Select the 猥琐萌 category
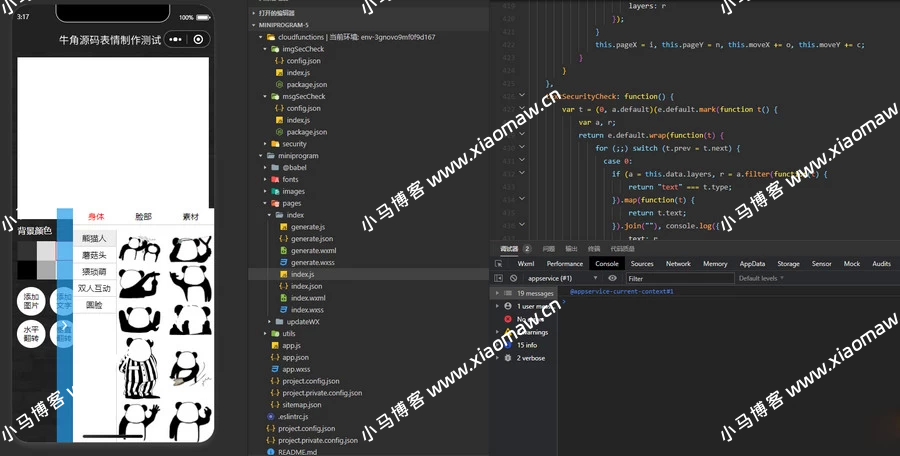900x456 pixels. pyautogui.click(x=94, y=272)
